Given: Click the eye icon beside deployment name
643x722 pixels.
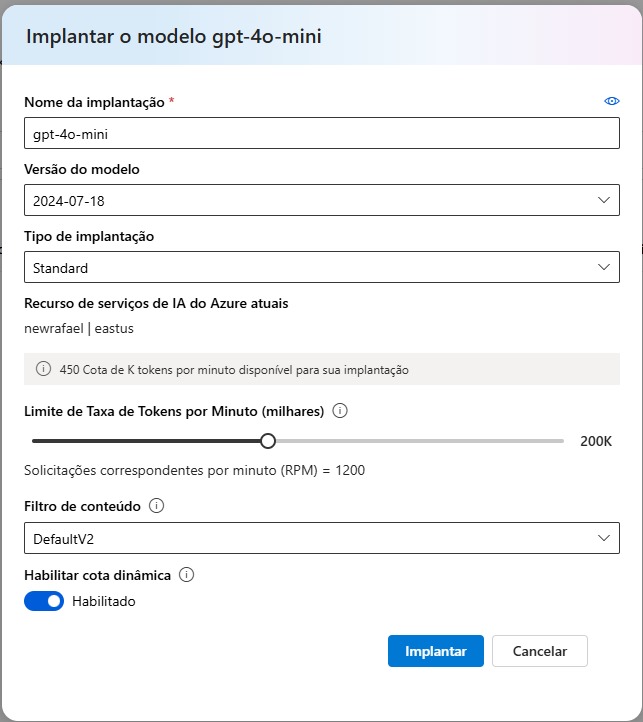Looking at the screenshot, I should 612,102.
